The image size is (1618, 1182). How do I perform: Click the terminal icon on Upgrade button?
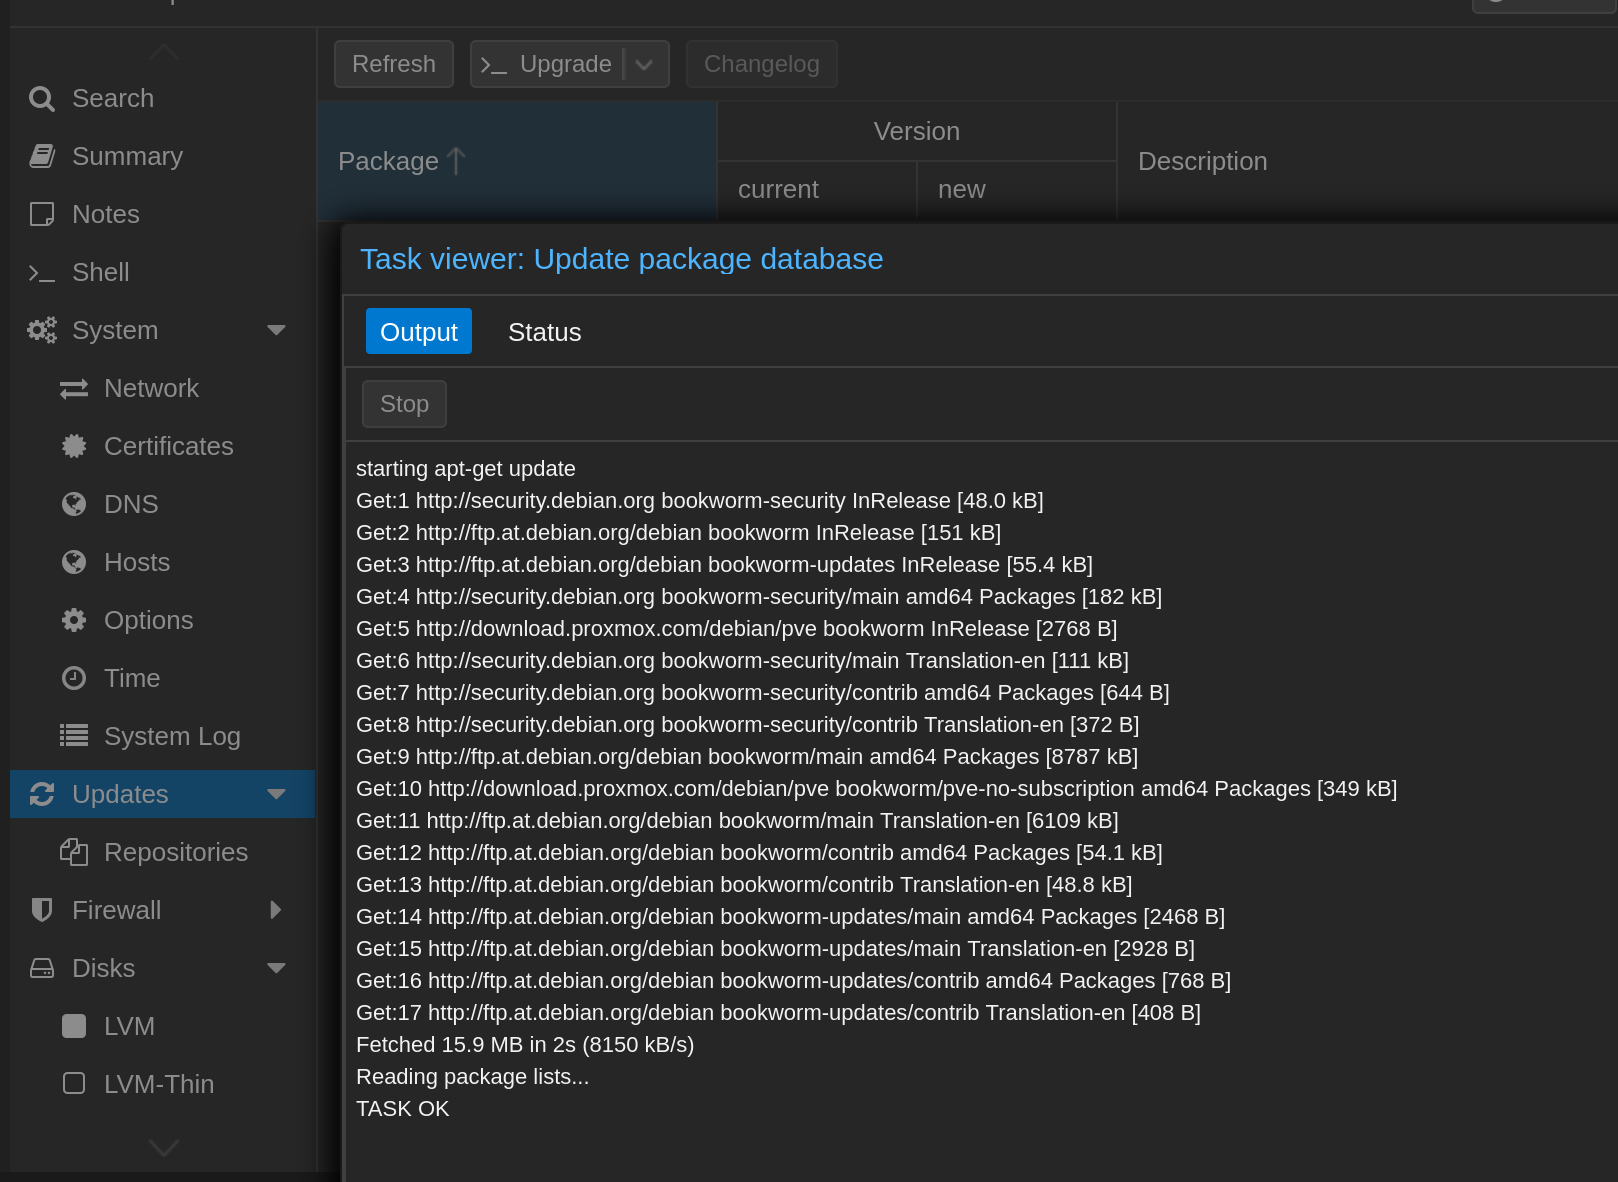[494, 65]
